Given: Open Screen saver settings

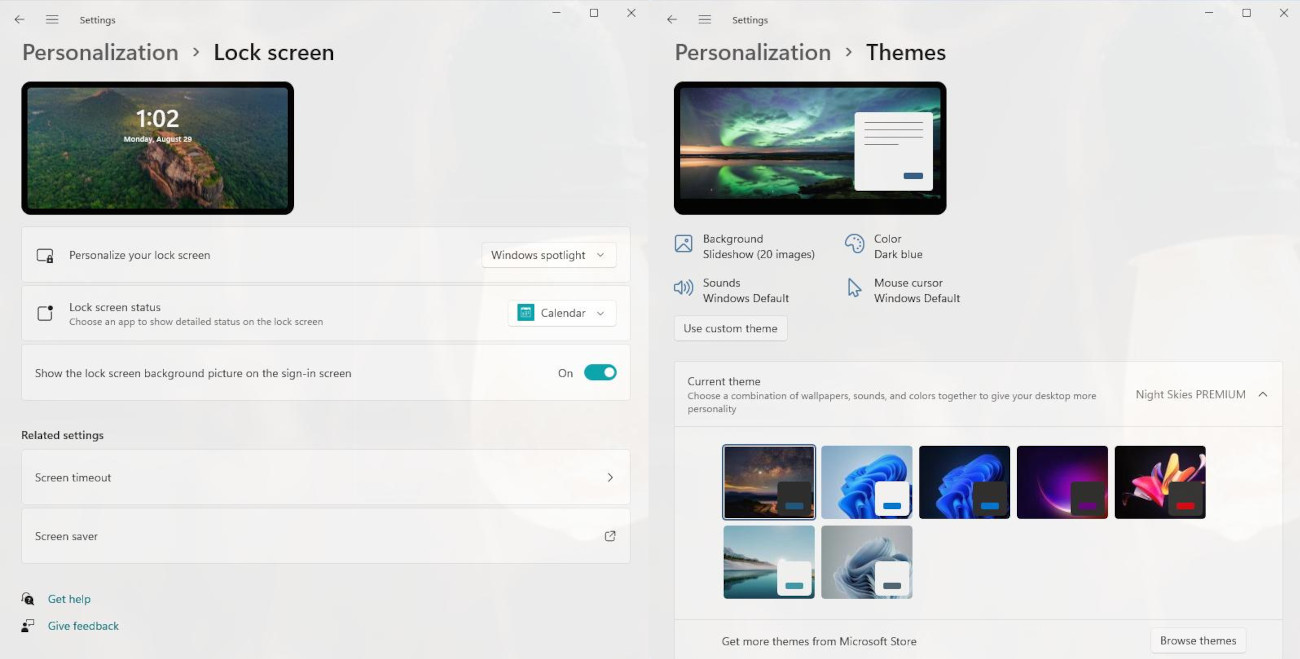Looking at the screenshot, I should point(326,536).
